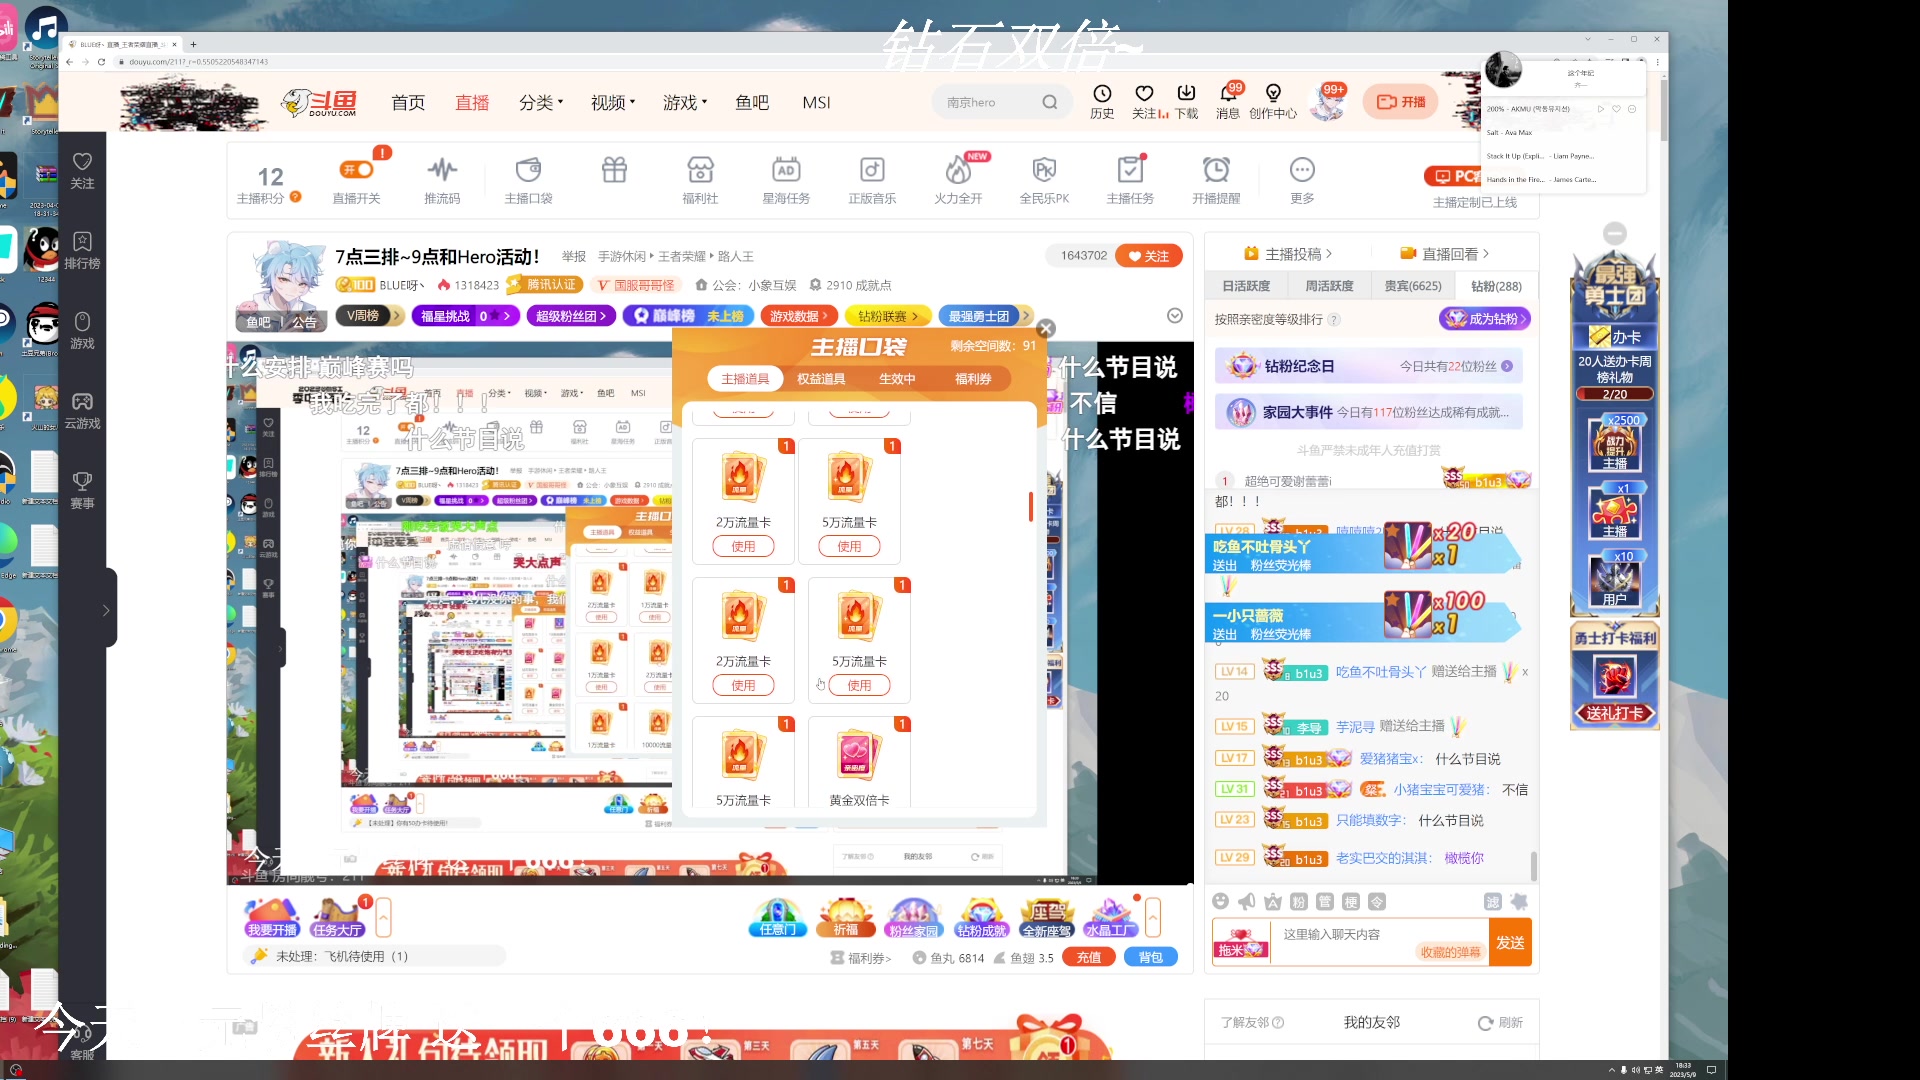Switch to the 贵宾(6625) tab
The height and width of the screenshot is (1080, 1920).
coord(1412,285)
